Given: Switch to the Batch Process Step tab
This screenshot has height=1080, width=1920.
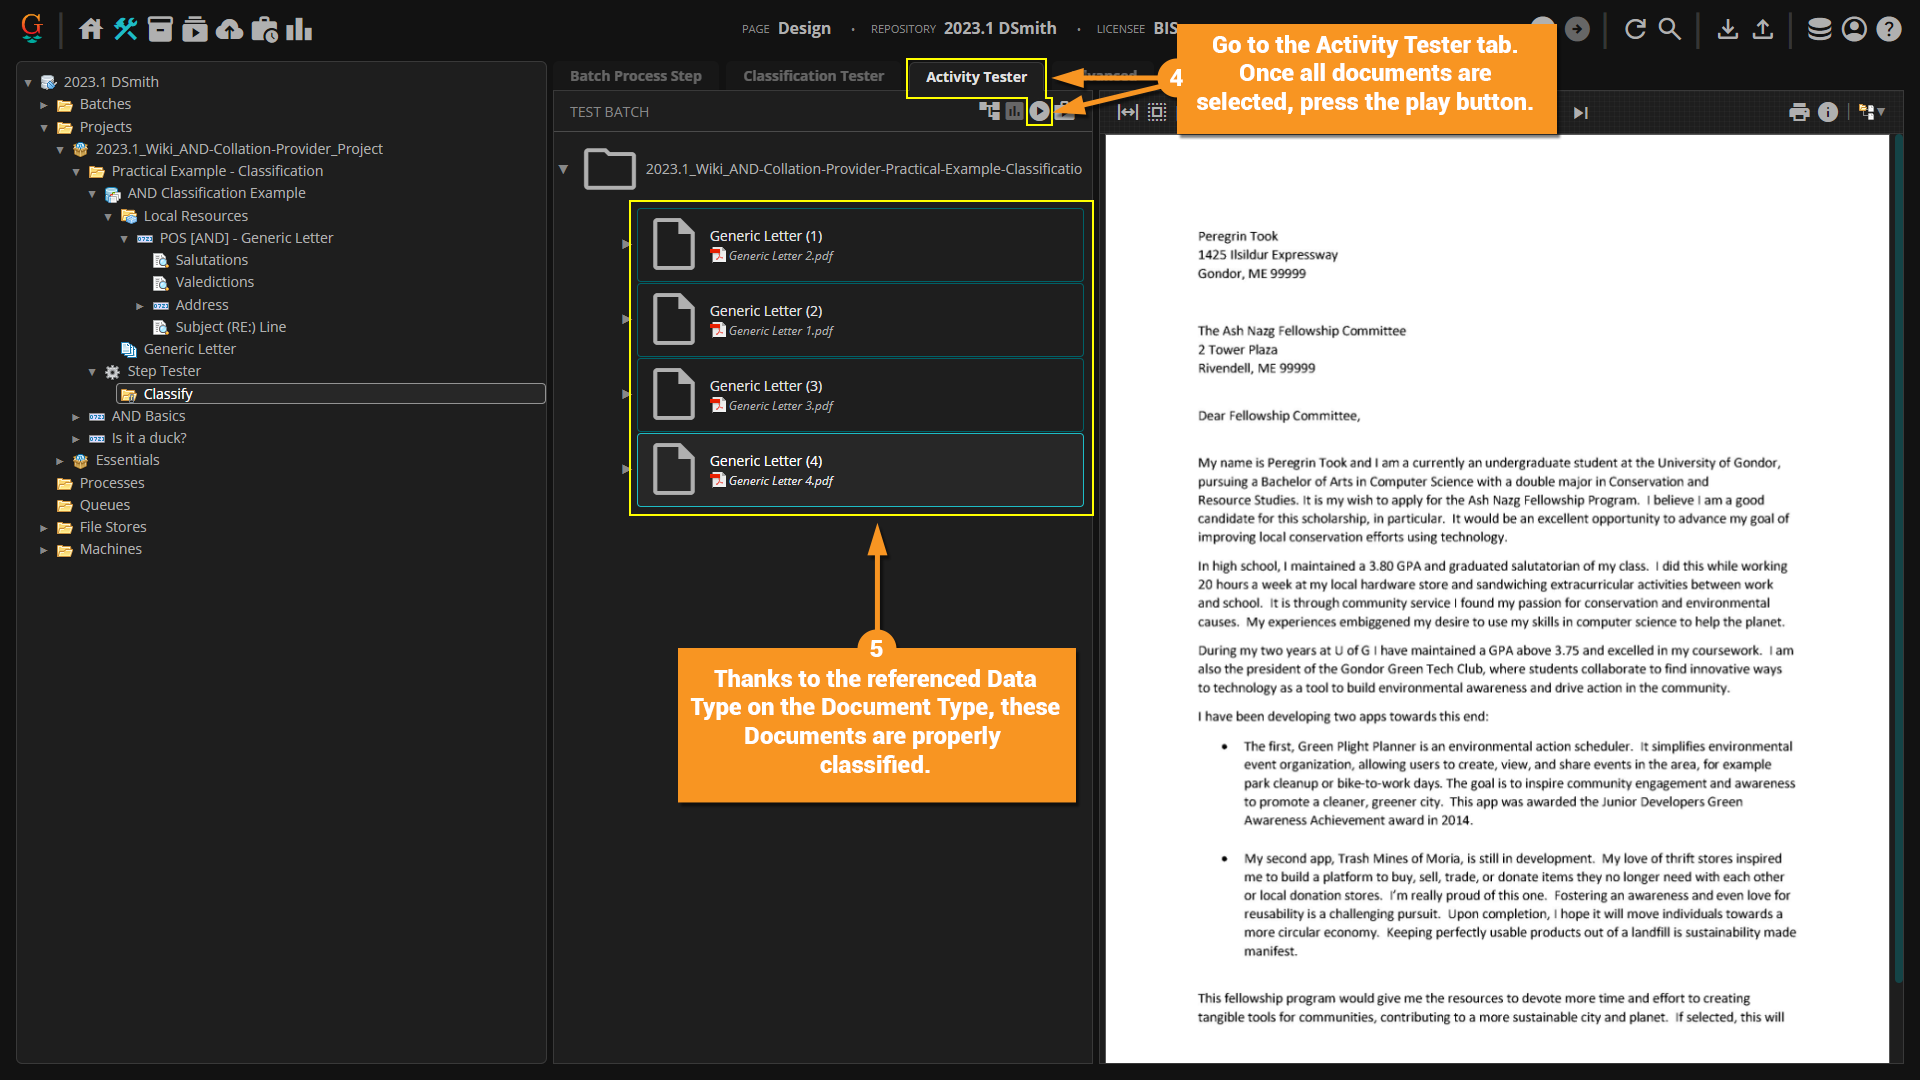Looking at the screenshot, I should click(635, 76).
